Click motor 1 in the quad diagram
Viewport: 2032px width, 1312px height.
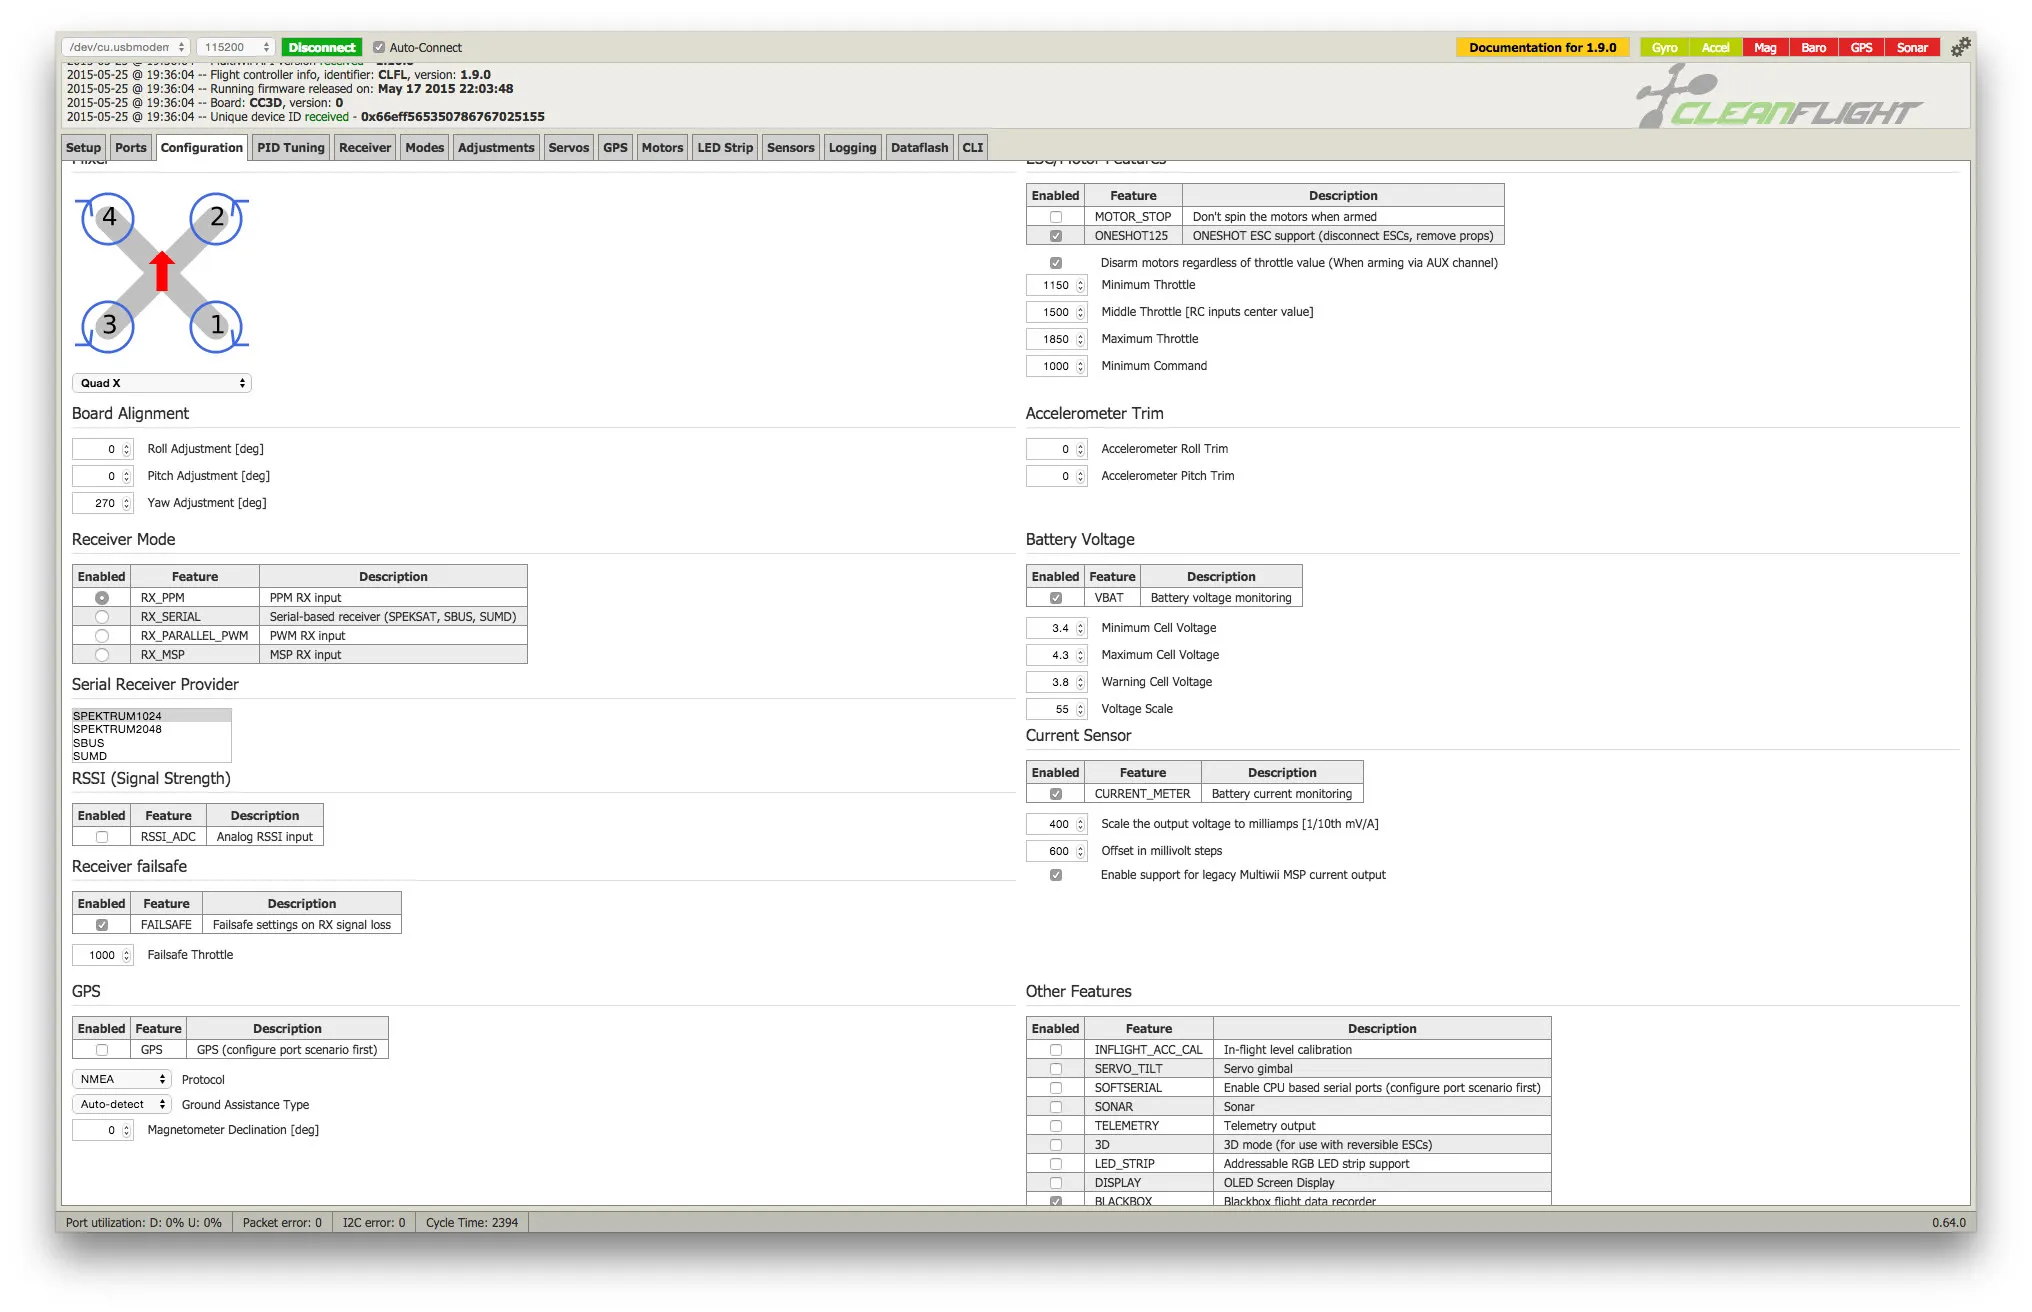pos(216,325)
